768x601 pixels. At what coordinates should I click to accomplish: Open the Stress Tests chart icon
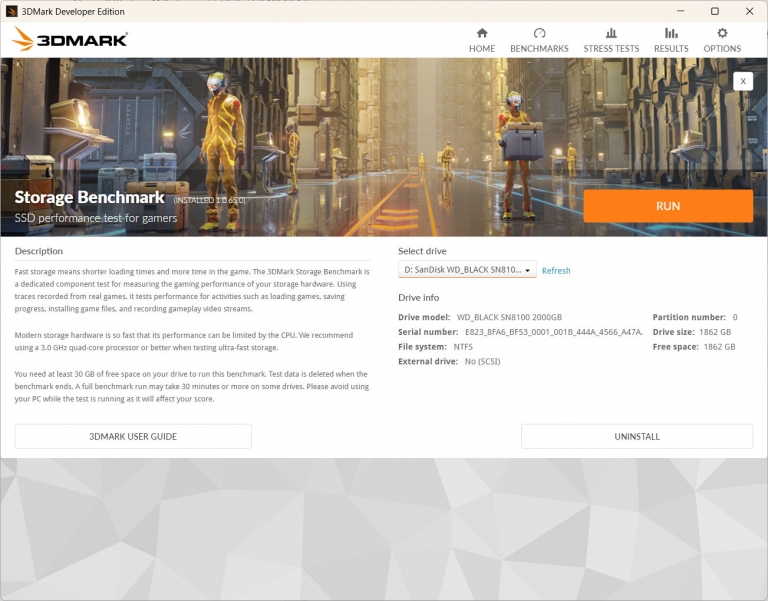click(611, 33)
